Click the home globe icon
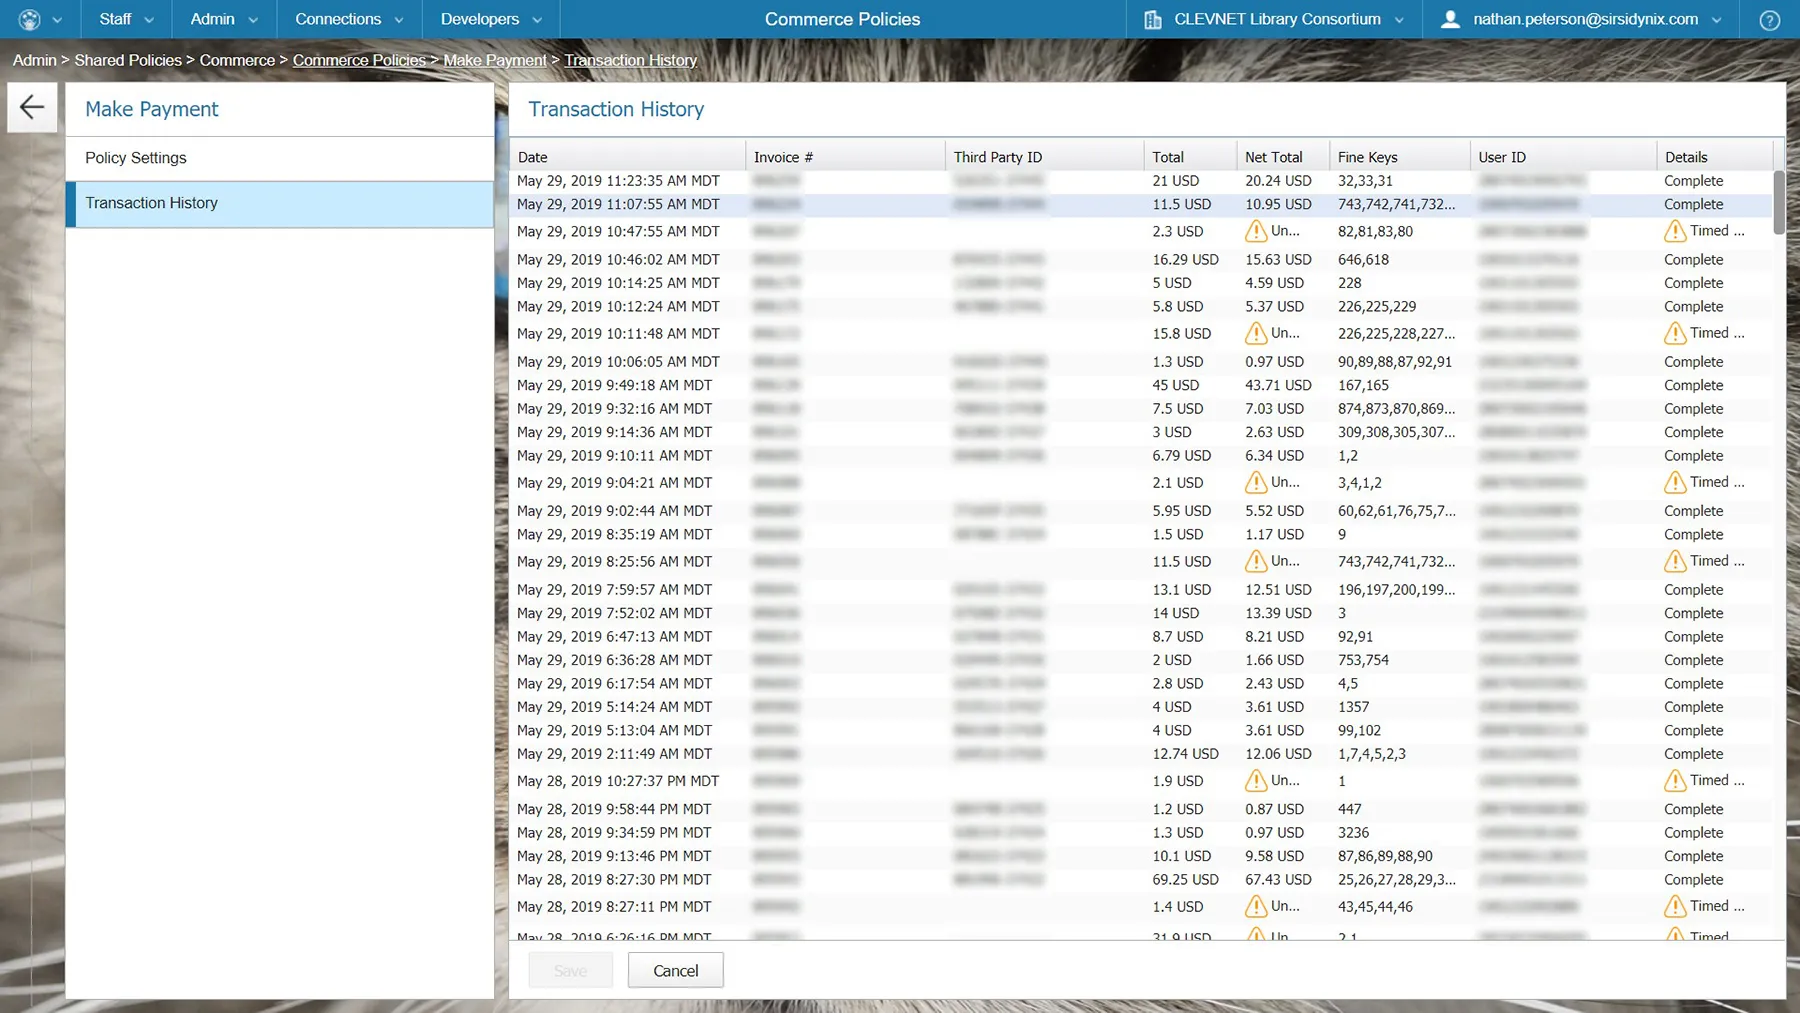 tap(29, 19)
